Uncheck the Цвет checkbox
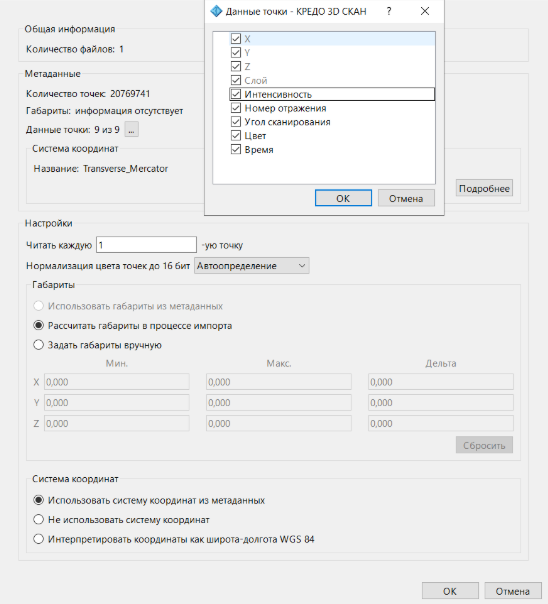Screen dimensions: 548x604 pyautogui.click(x=236, y=136)
